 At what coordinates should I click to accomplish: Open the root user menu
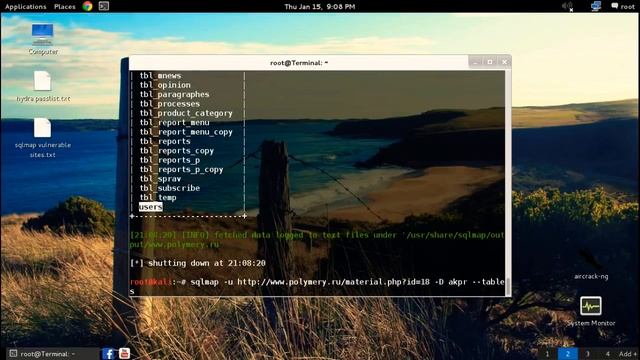(623, 6)
